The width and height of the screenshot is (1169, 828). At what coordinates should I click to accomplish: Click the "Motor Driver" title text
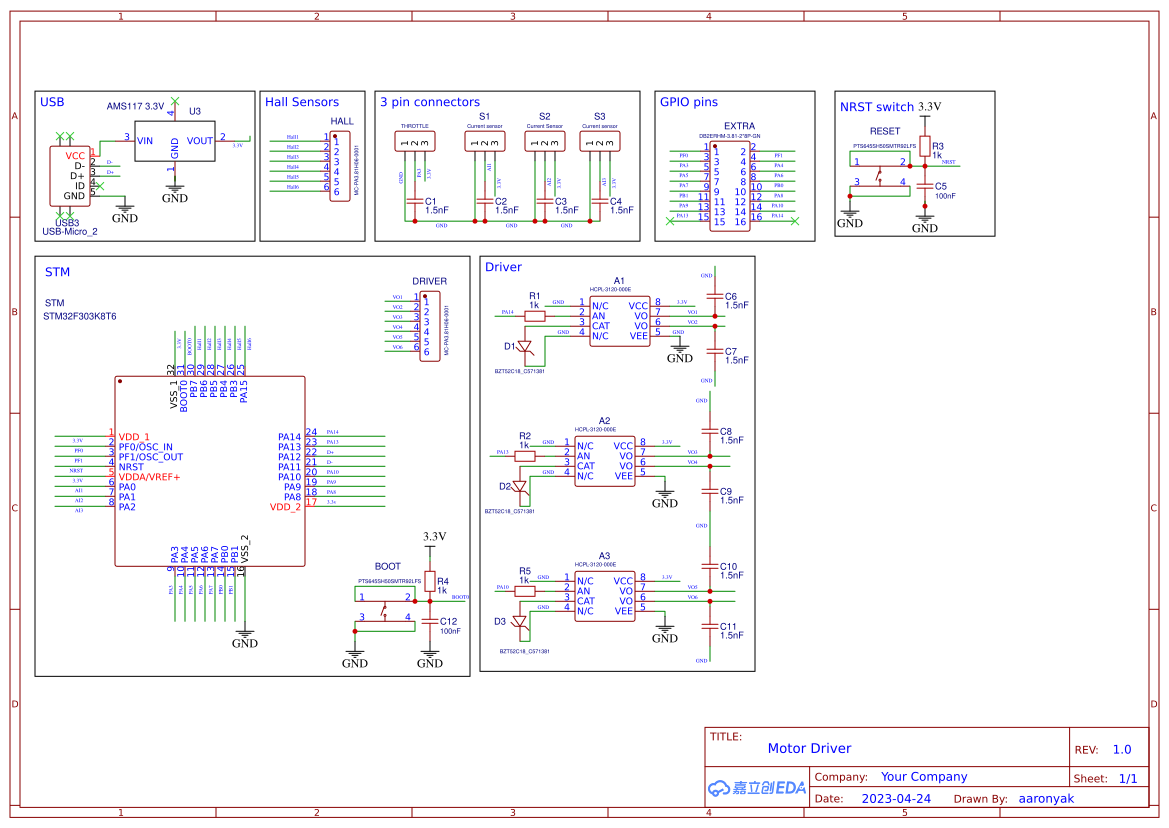809,748
